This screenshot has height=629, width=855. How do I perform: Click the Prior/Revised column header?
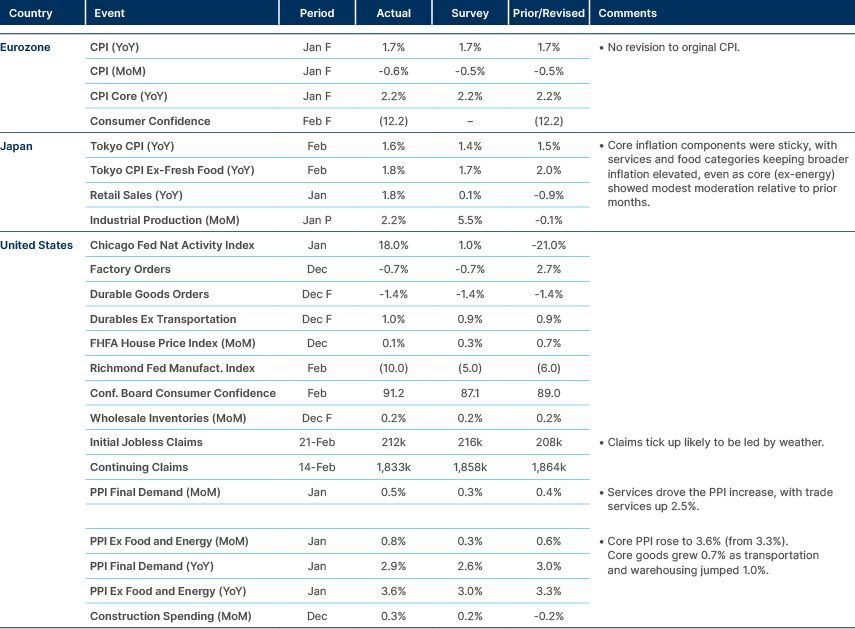[548, 13]
